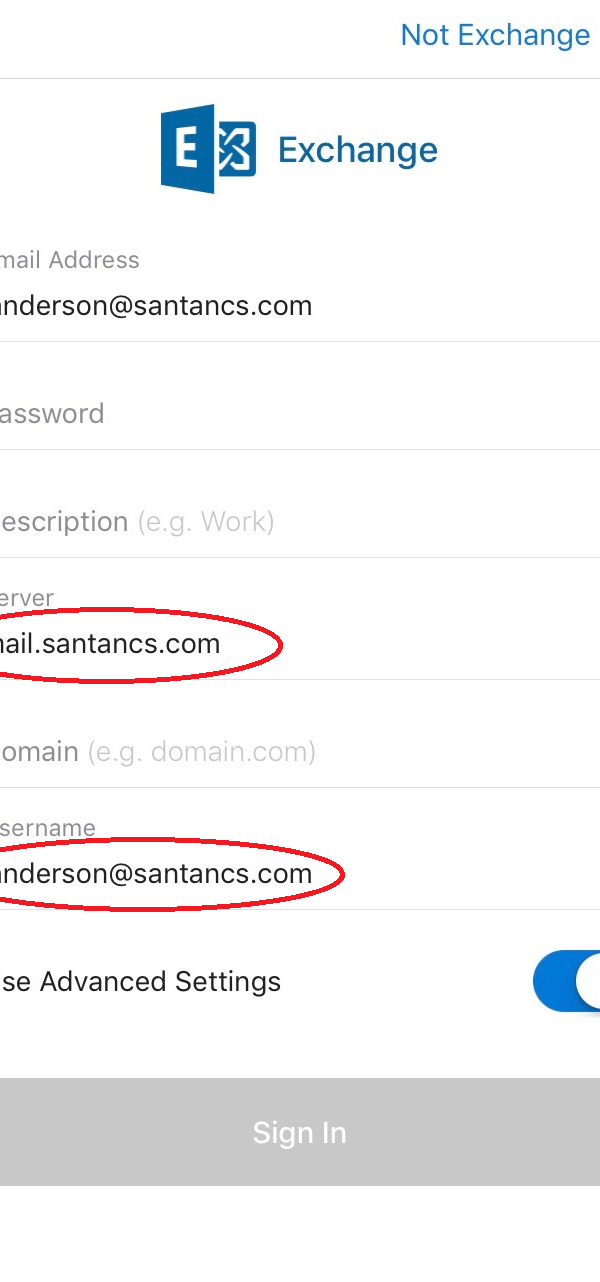Screen dimensions: 600x1282
Task: Tap the empty white area below Sign In
Action: point(300,1234)
